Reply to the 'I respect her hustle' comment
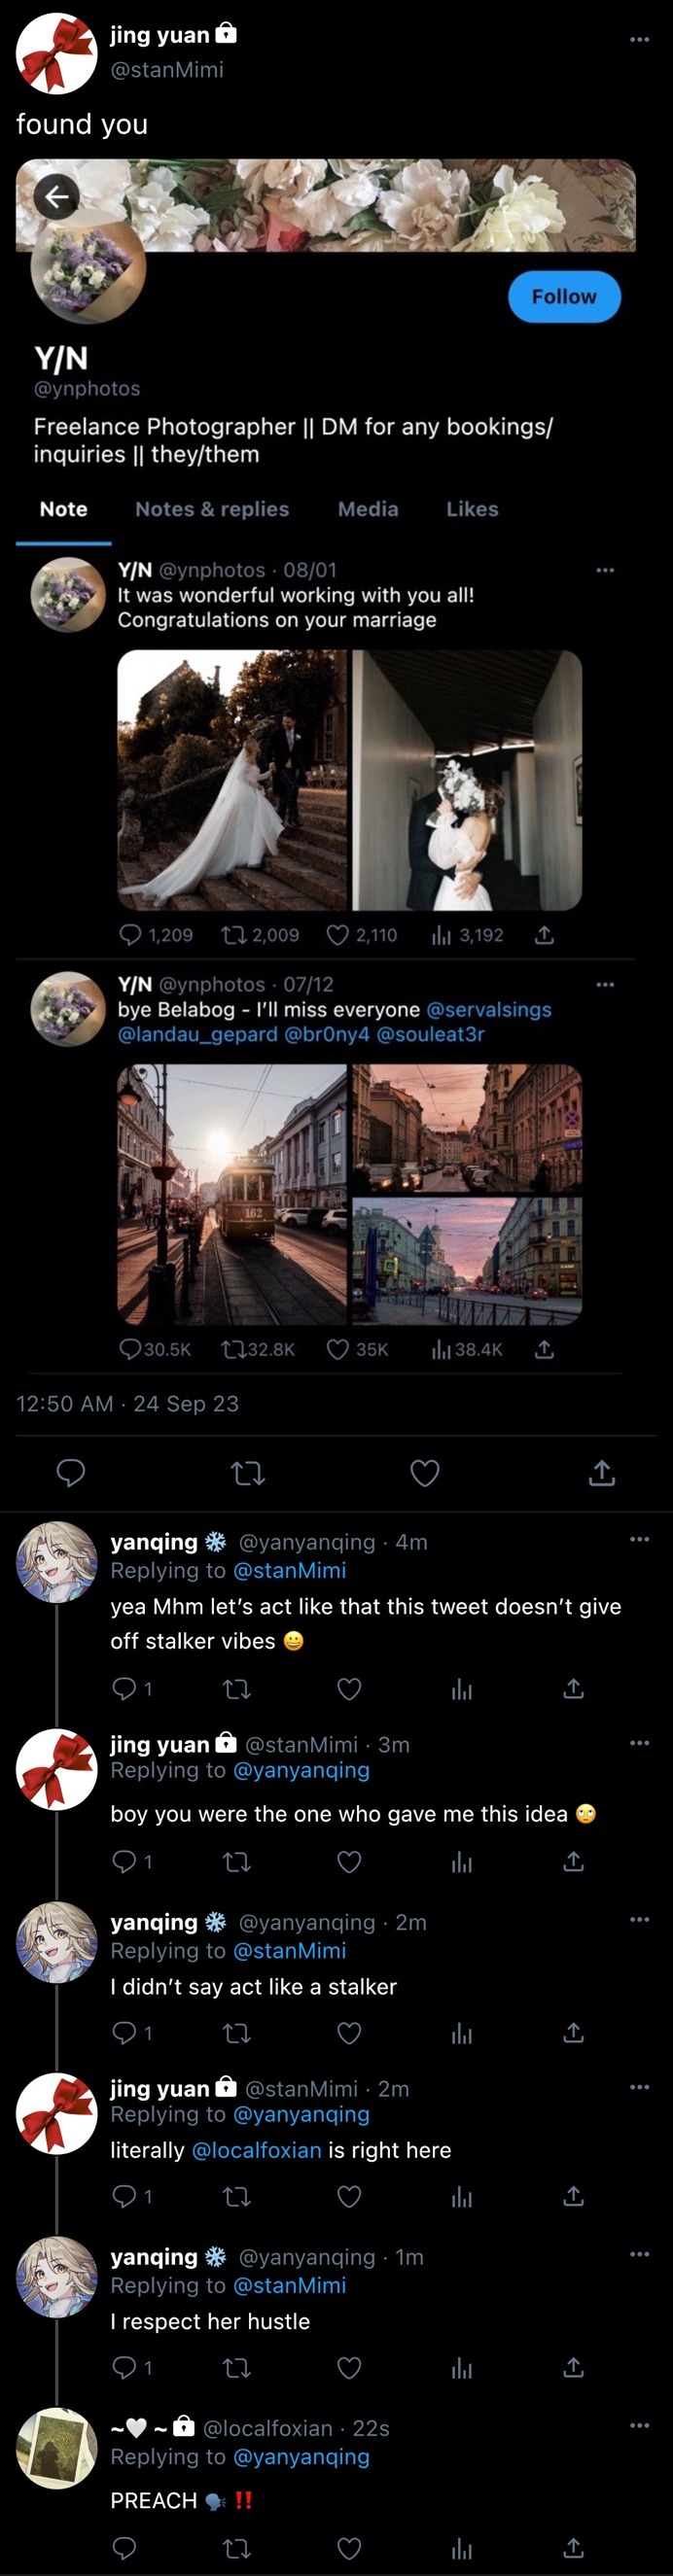 [x=124, y=2367]
